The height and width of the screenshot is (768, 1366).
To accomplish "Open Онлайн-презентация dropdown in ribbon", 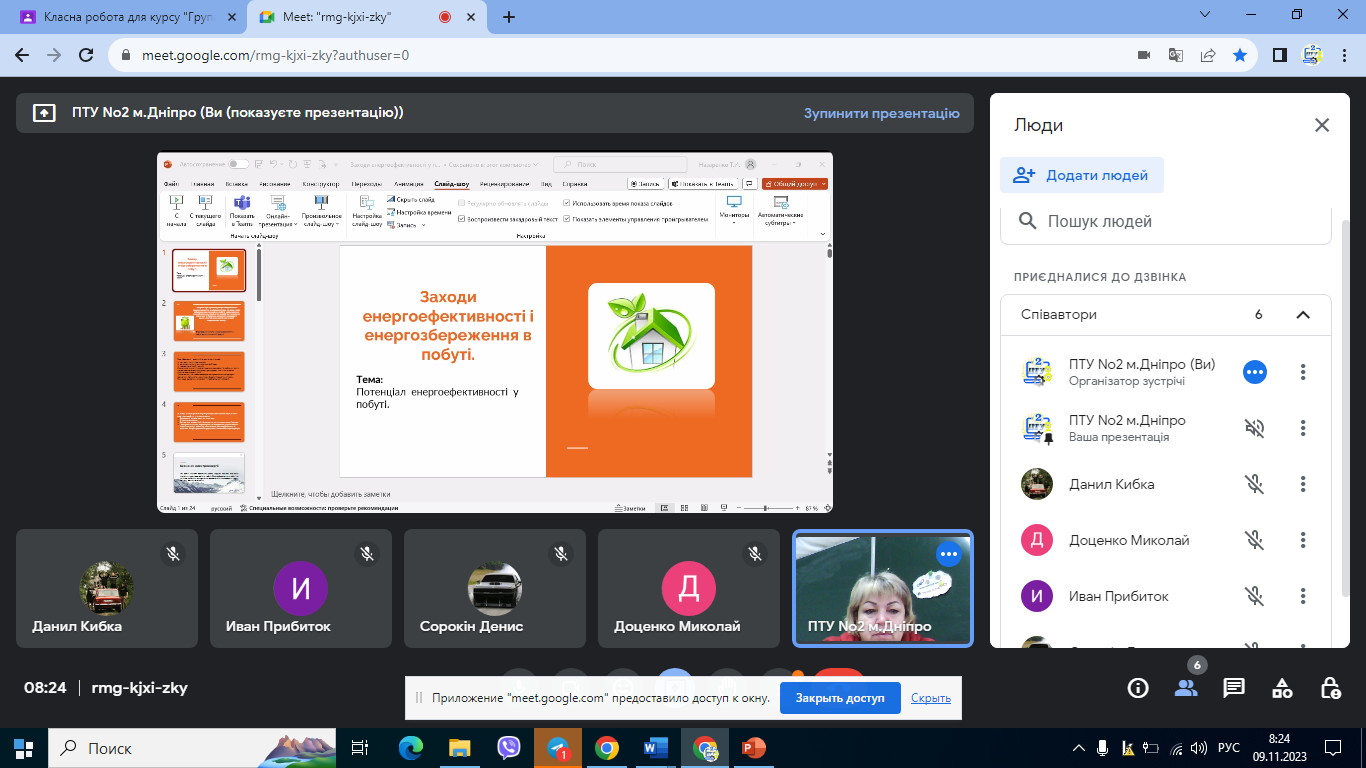I will (278, 211).
